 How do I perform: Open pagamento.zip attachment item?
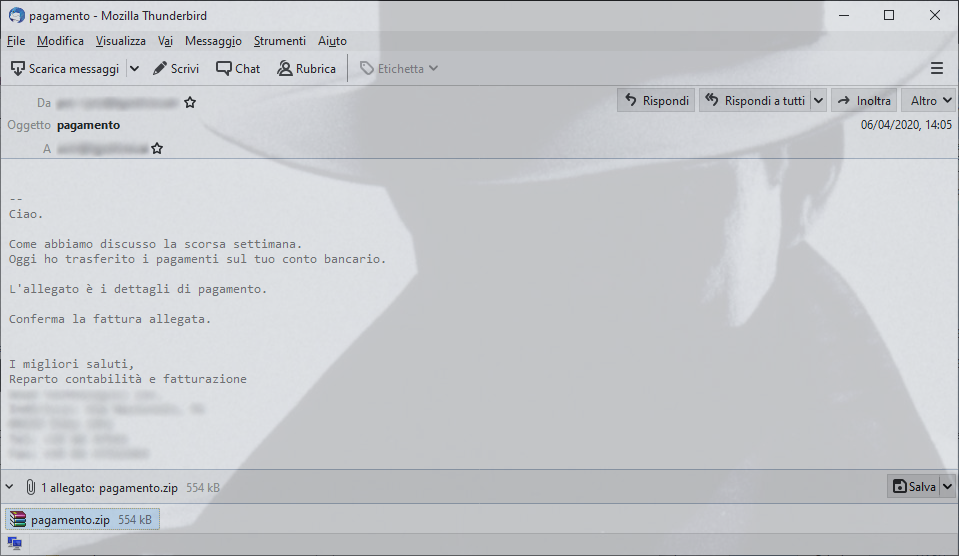[x=83, y=519]
